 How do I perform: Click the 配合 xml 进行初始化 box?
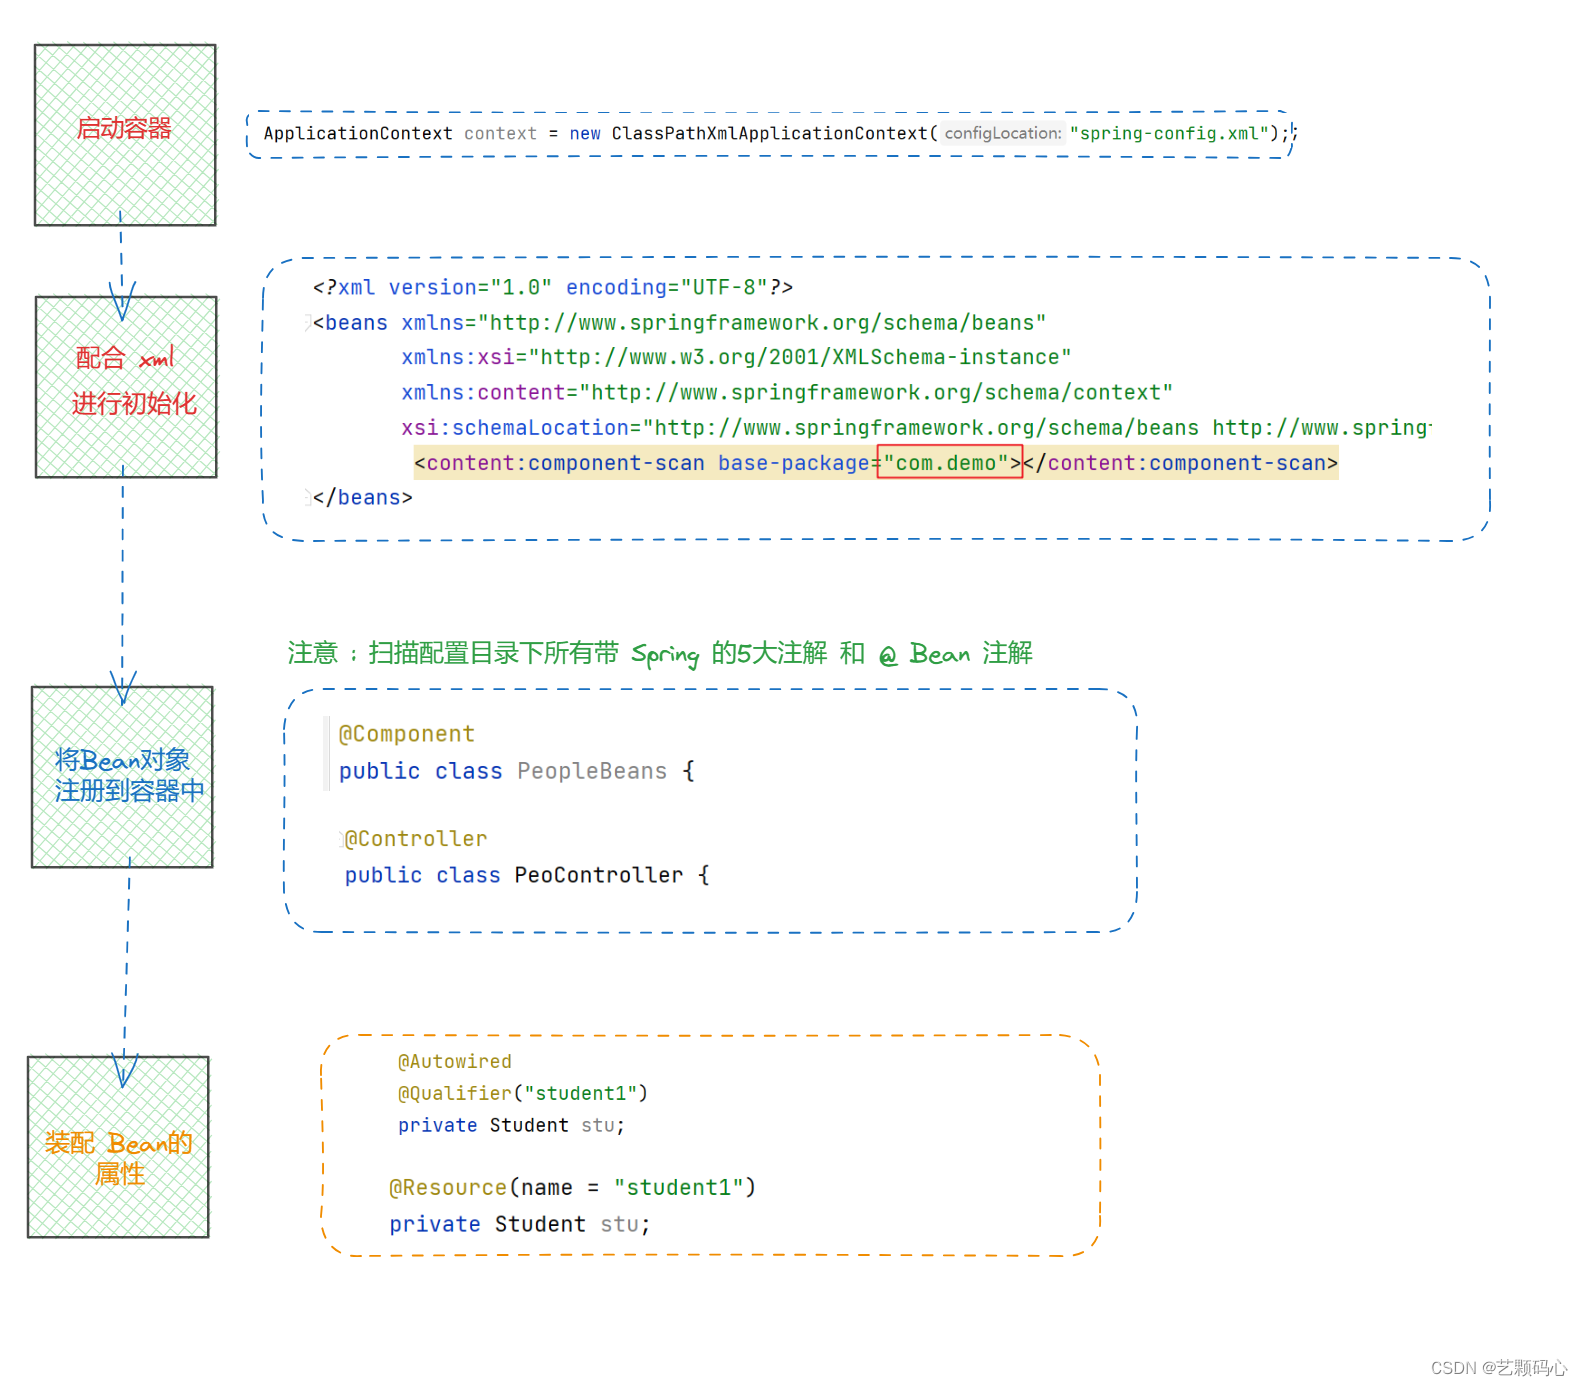(x=126, y=387)
